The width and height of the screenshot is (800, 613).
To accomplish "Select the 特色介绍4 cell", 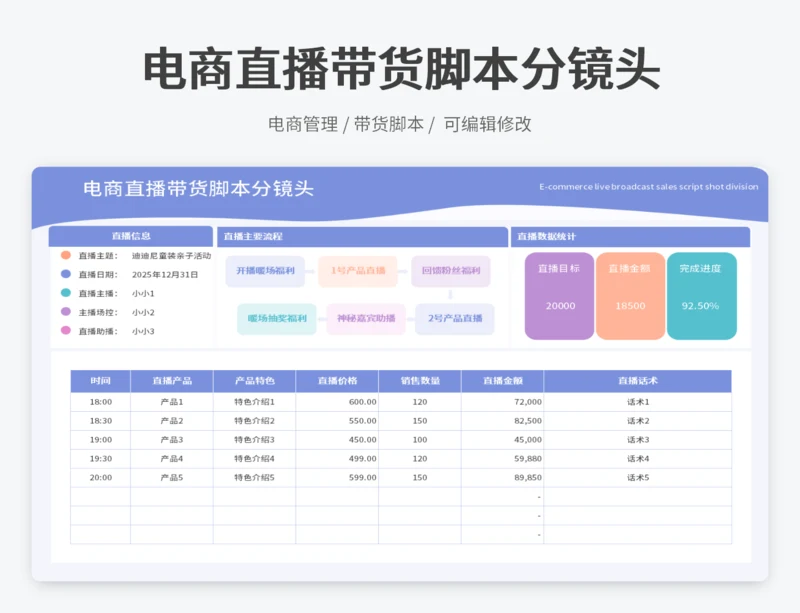I will tap(255, 459).
